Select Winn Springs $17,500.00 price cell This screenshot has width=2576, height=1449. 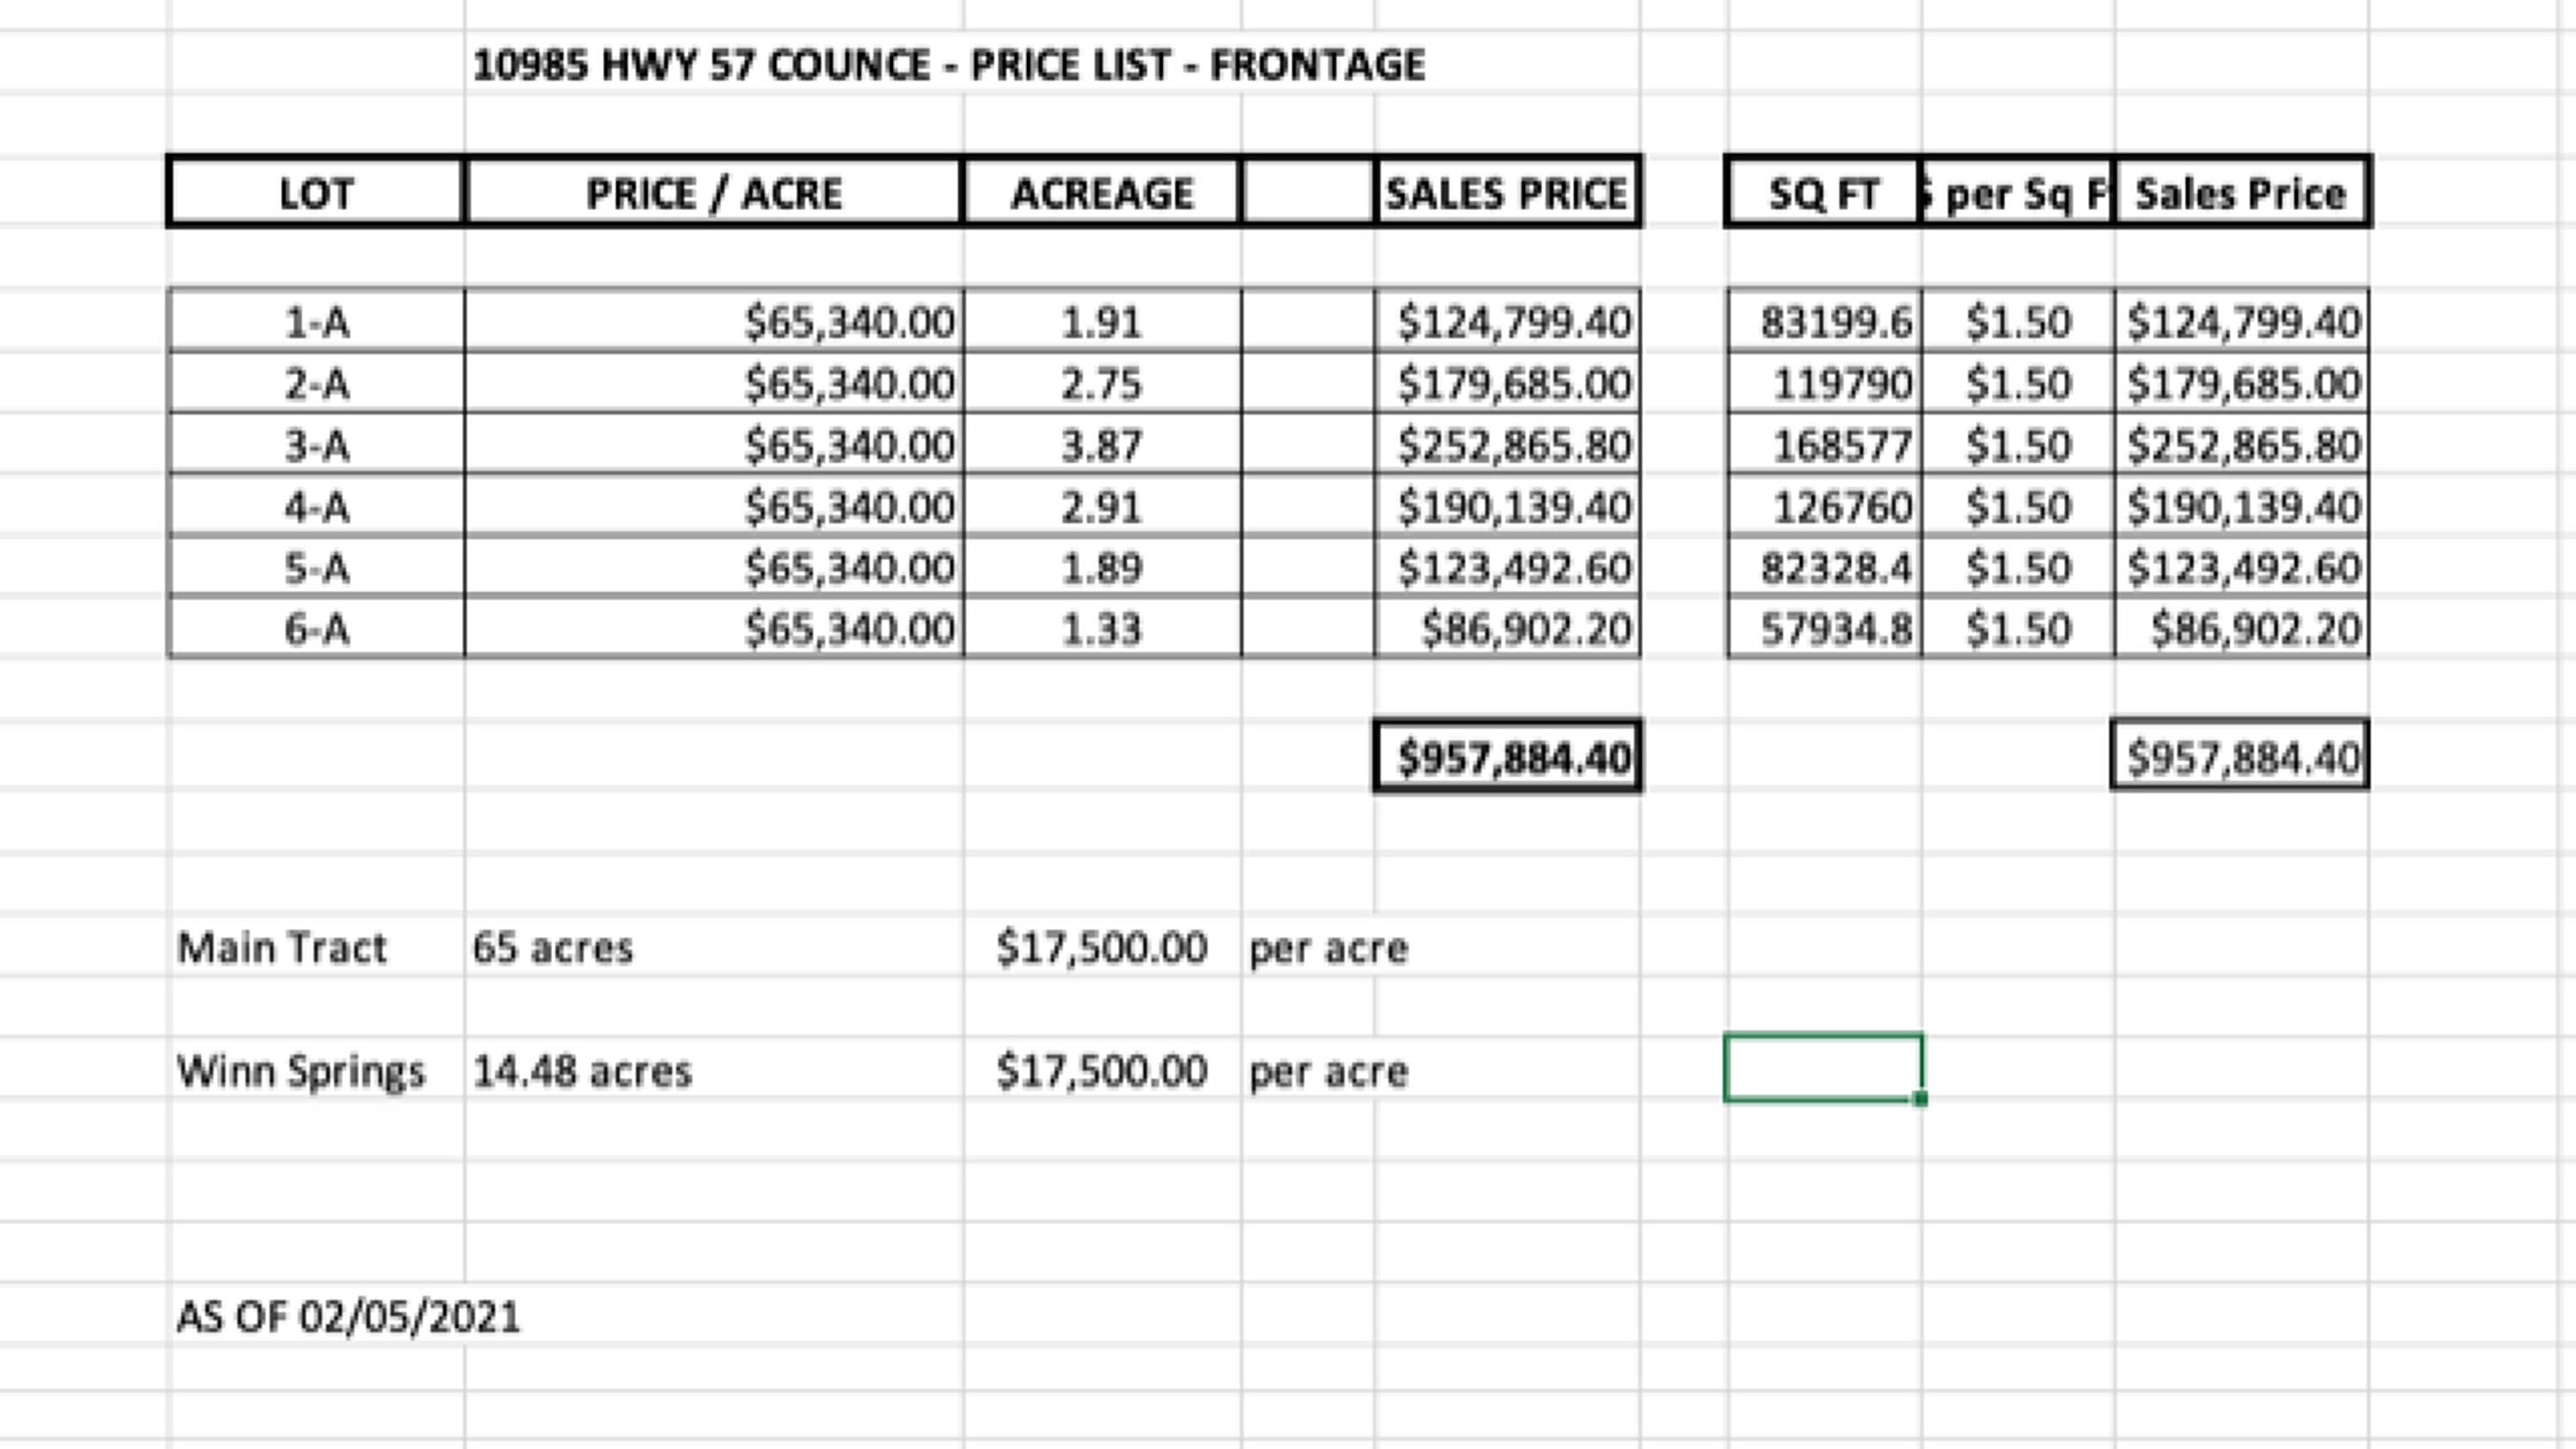[1101, 1071]
